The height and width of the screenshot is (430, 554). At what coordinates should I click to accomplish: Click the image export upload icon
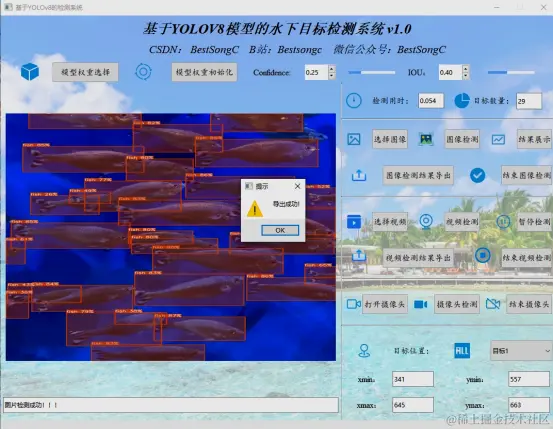tap(359, 175)
